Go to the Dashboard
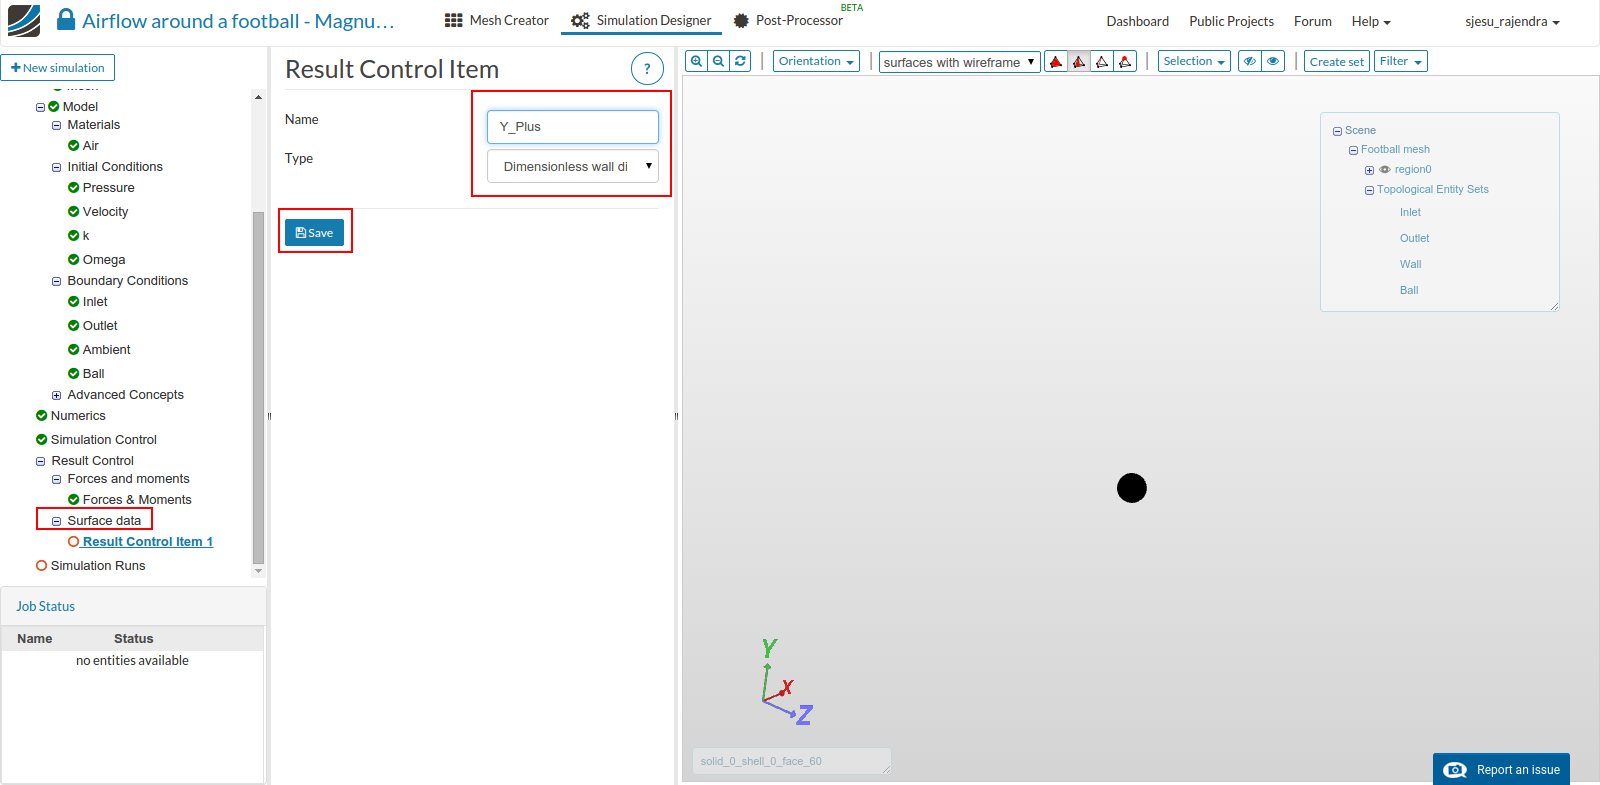1600x785 pixels. (x=1138, y=21)
